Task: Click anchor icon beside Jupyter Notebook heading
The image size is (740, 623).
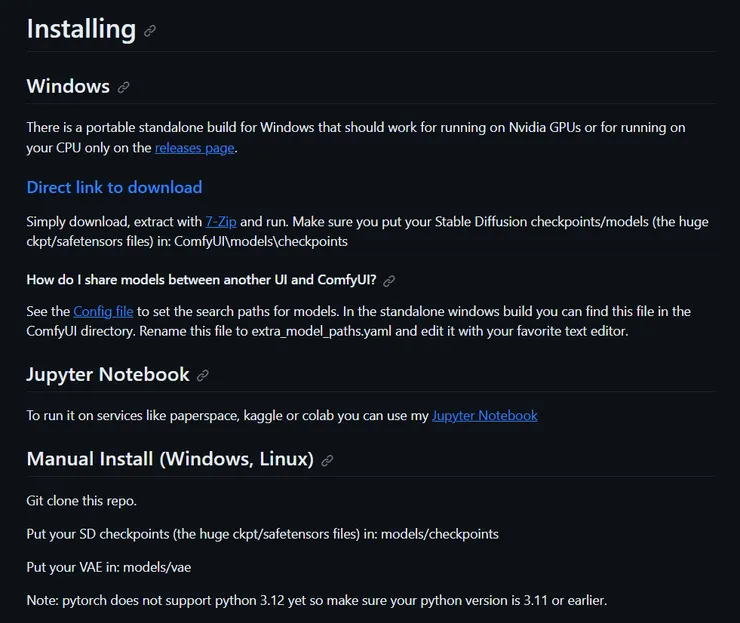Action: click(203, 376)
